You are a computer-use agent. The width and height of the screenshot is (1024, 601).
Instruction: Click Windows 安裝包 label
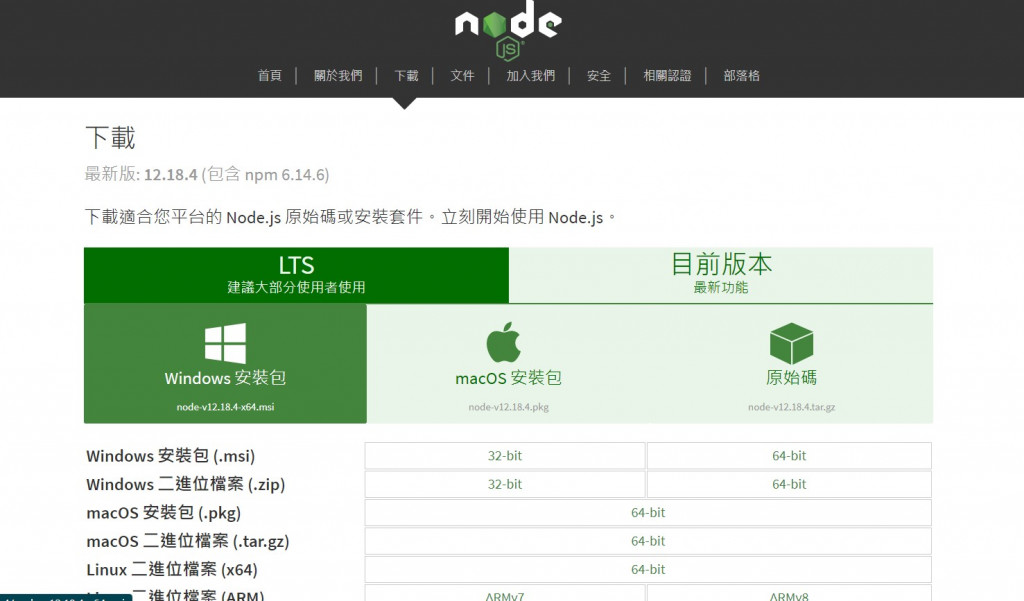tap(225, 378)
